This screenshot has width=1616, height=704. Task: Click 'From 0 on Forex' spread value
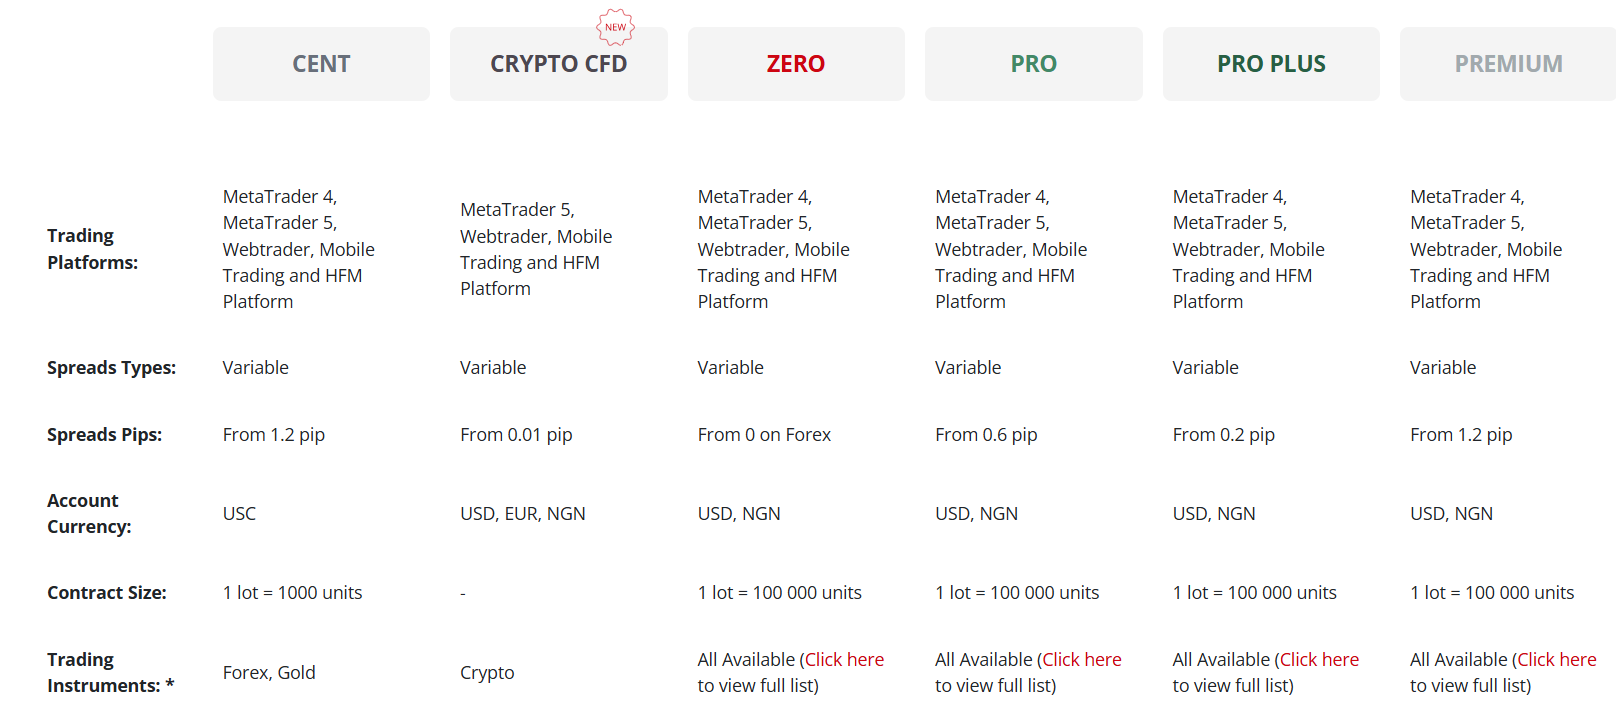point(764,435)
